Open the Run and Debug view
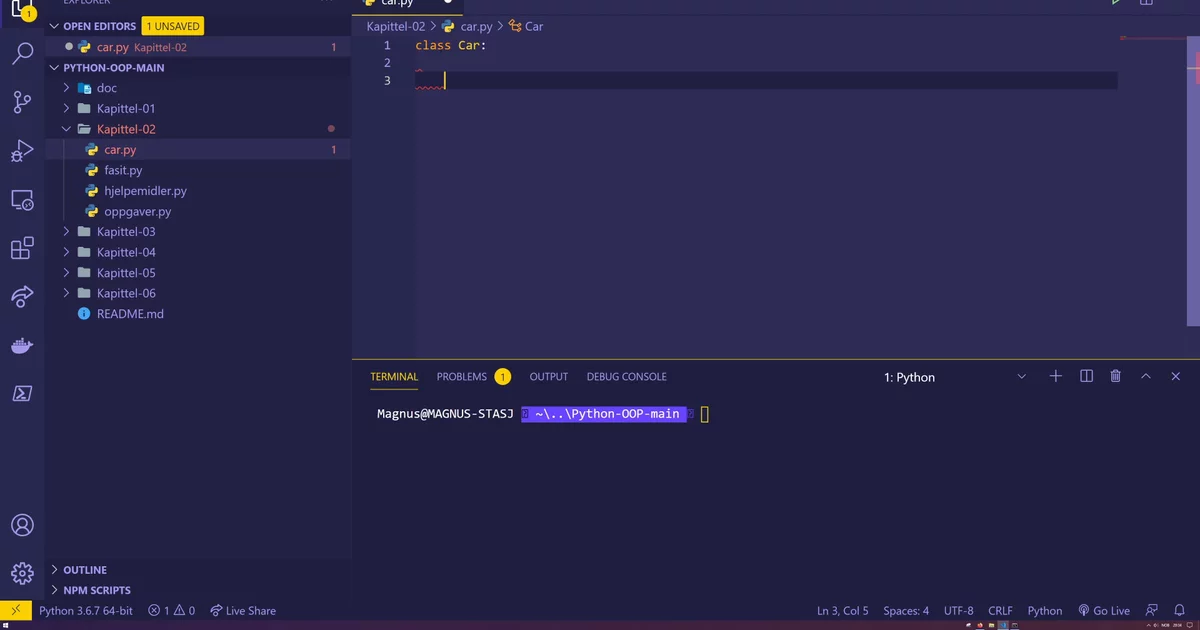 (x=22, y=150)
